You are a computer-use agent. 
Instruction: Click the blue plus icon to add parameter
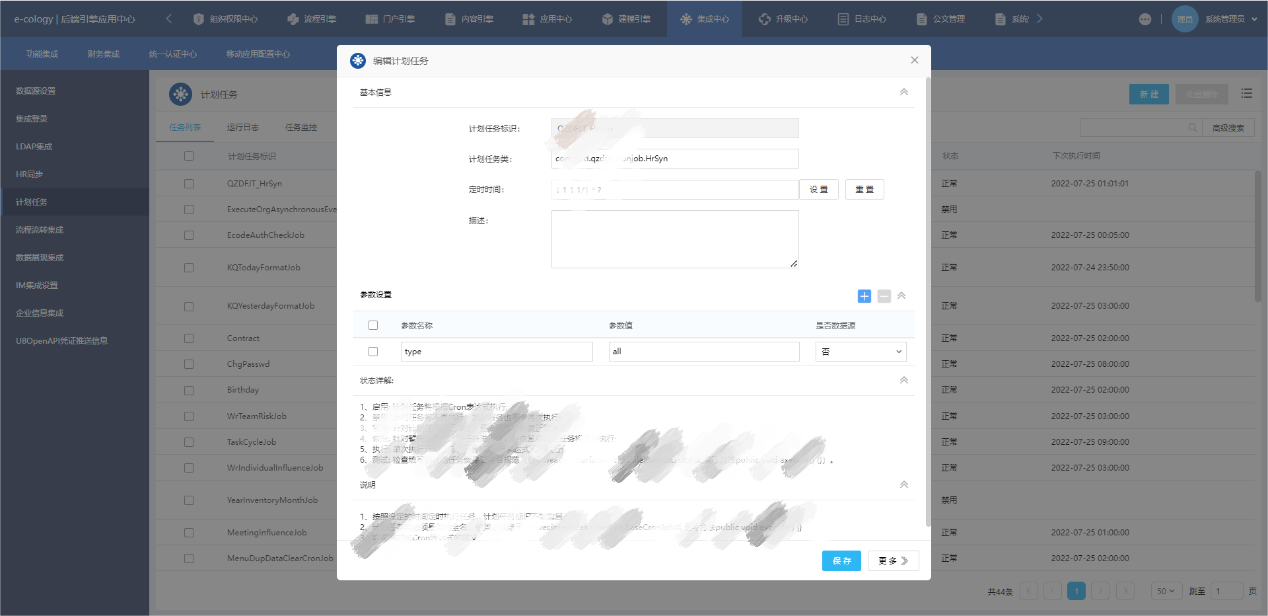point(864,296)
